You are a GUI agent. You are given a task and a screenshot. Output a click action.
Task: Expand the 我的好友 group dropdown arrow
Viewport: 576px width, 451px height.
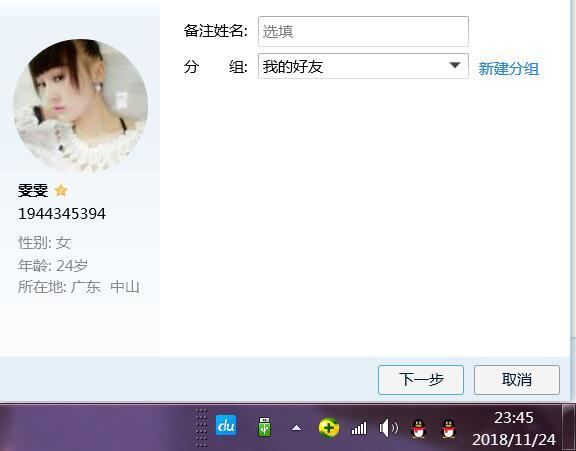455,66
